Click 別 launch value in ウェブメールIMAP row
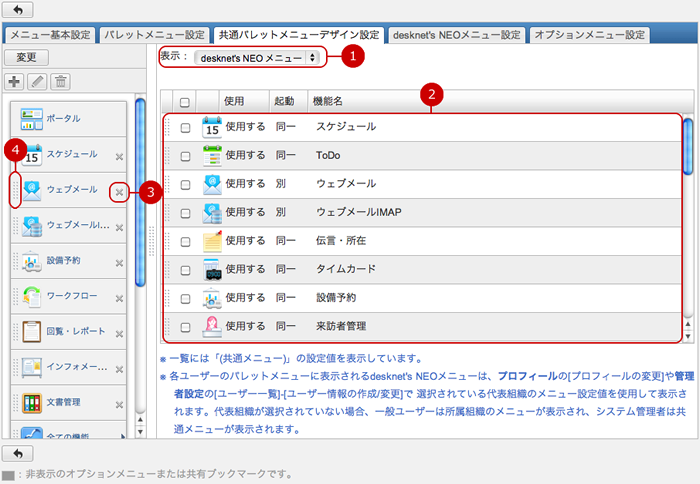This screenshot has height=484, width=700. (281, 212)
